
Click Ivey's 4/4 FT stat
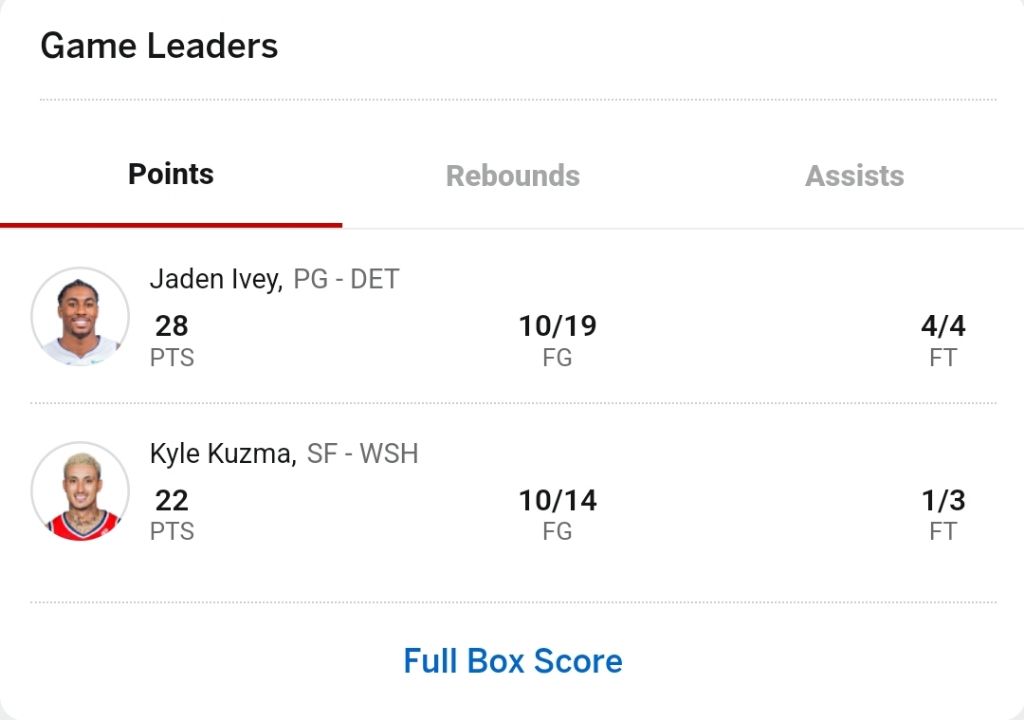pos(943,341)
